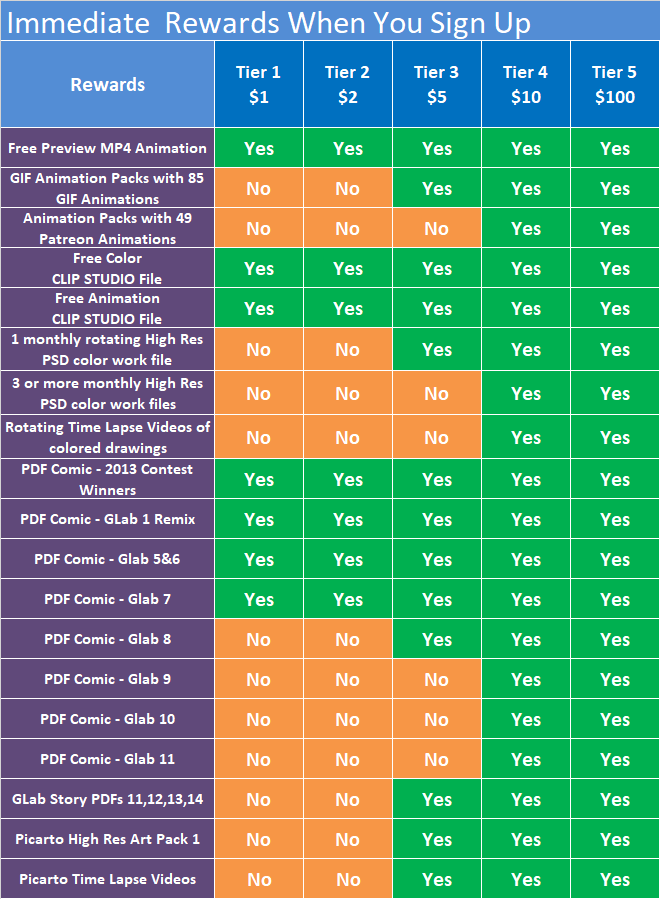660x899 pixels.
Task: Click Tier 3 'No' cell for PDF Comic Glab 9
Action: pyautogui.click(x=436, y=680)
